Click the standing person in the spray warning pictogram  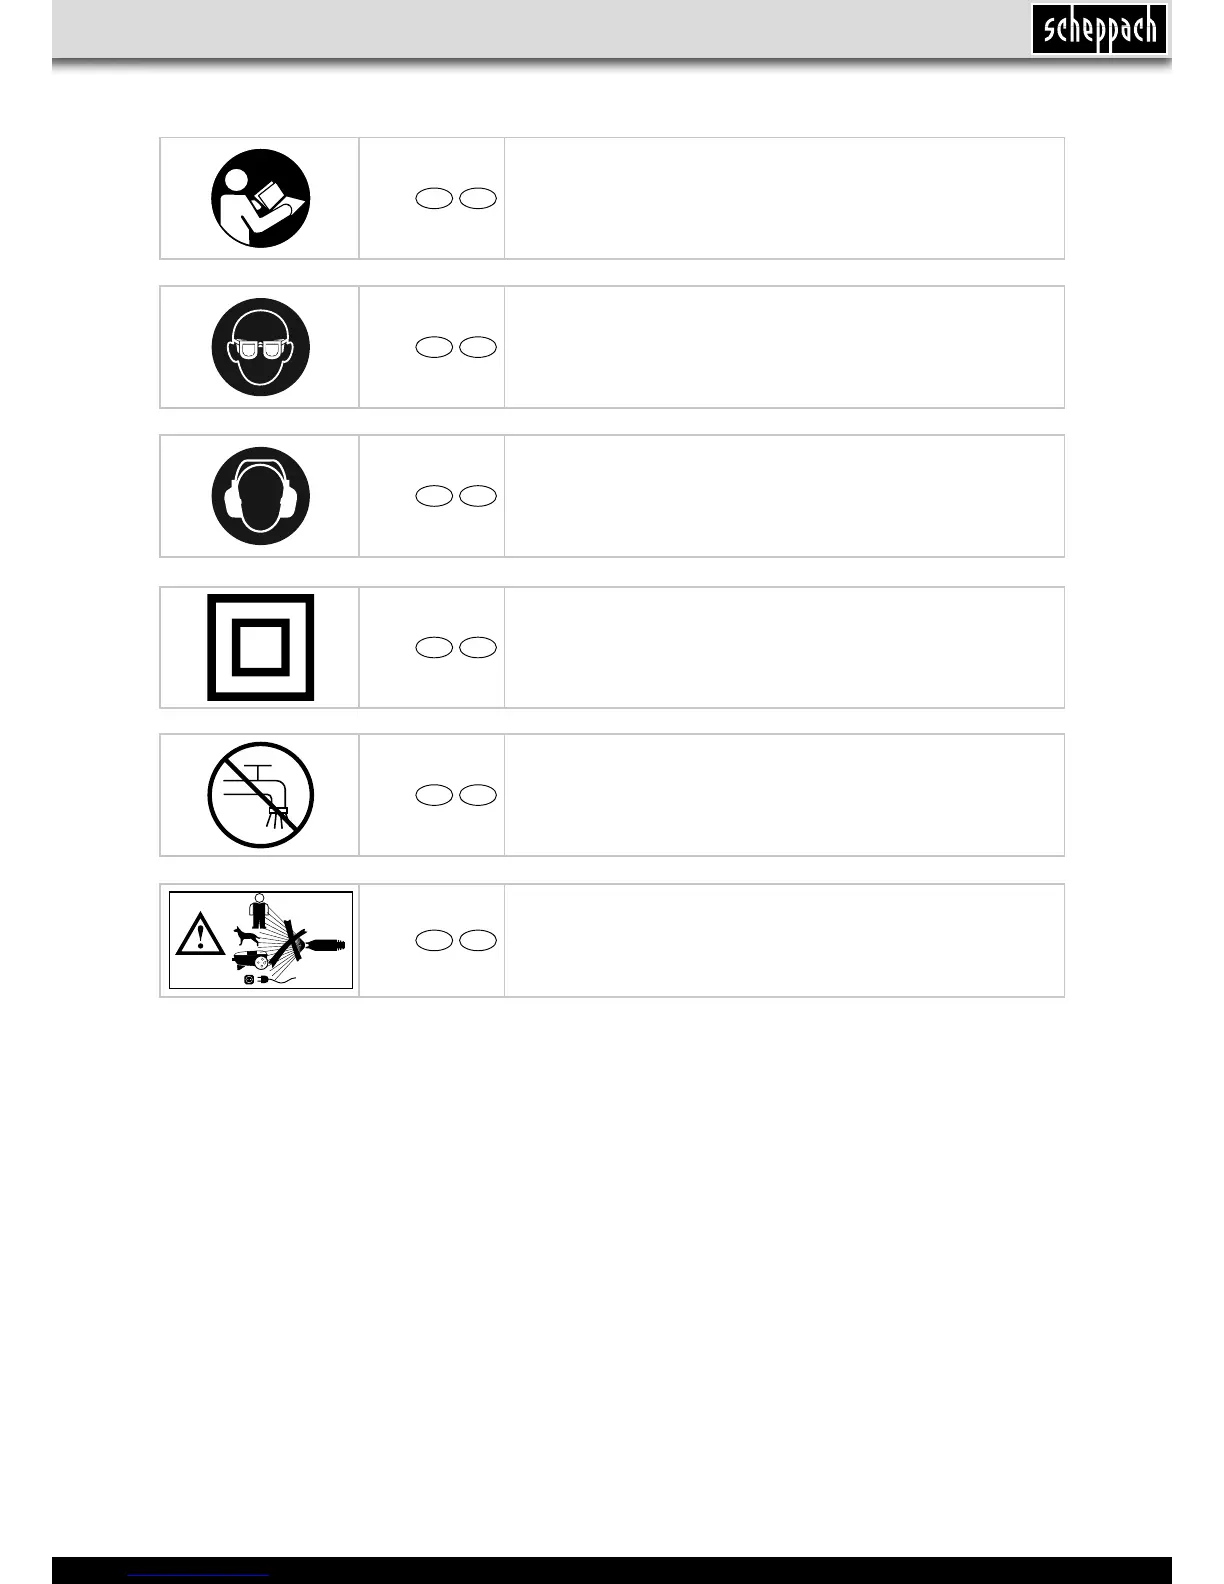259,910
